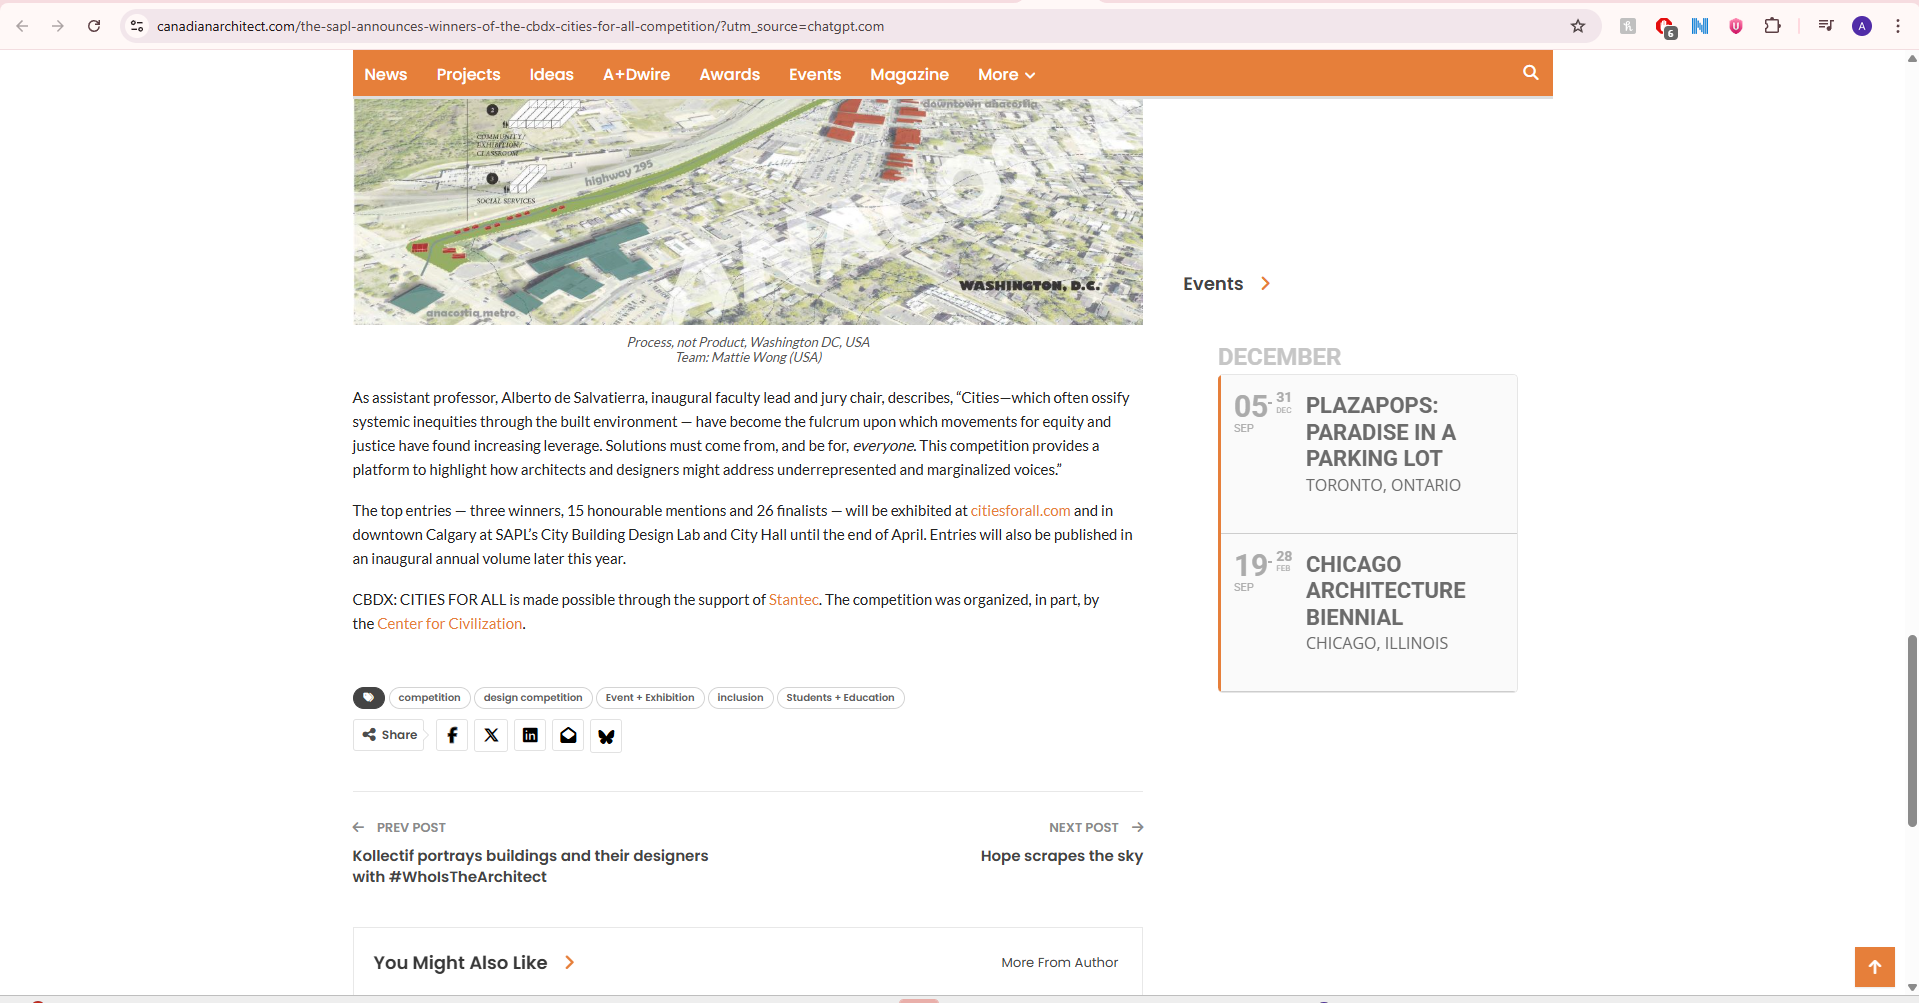Share the article on Facebook
The image size is (1919, 1003).
(451, 735)
